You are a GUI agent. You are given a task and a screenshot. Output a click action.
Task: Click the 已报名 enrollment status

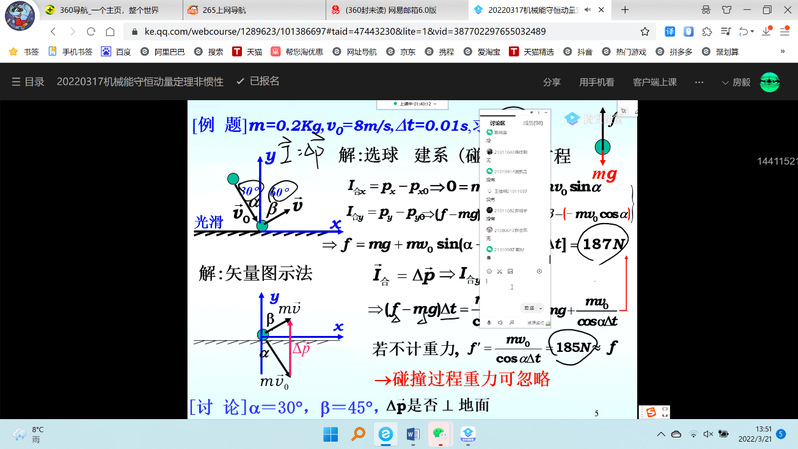click(x=258, y=82)
